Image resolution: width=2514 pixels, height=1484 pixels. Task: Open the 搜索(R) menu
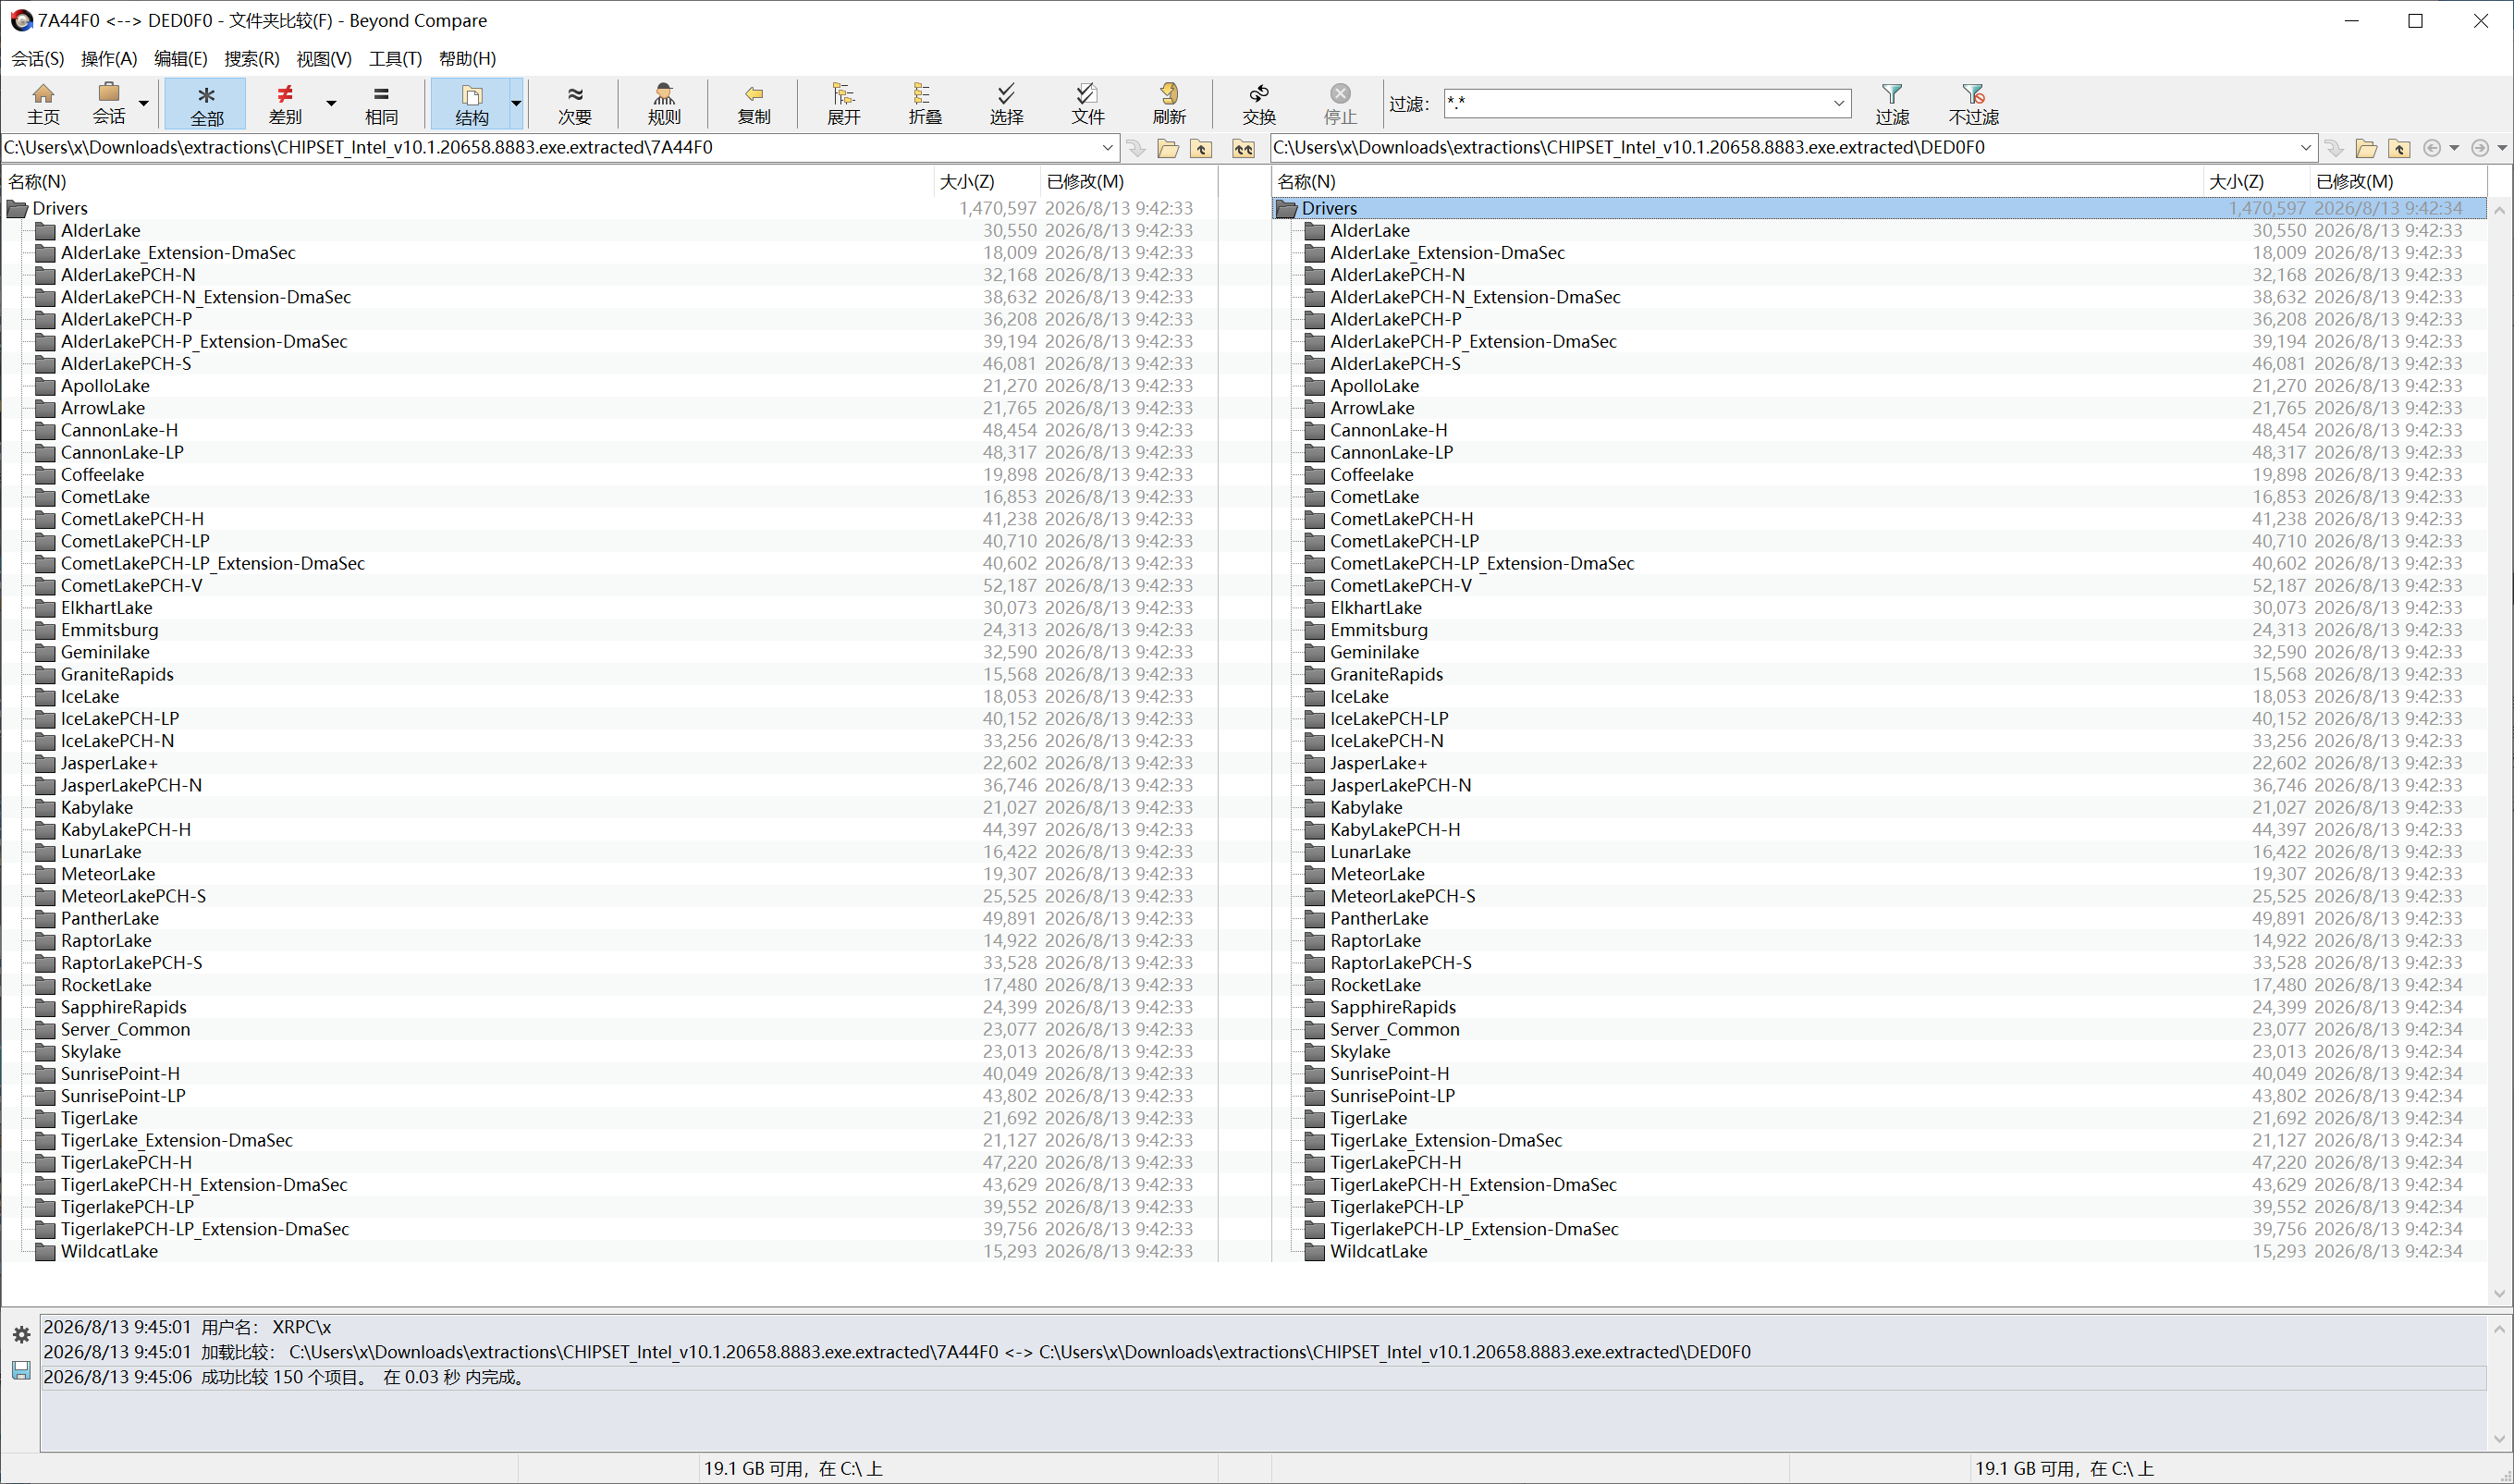tap(252, 59)
